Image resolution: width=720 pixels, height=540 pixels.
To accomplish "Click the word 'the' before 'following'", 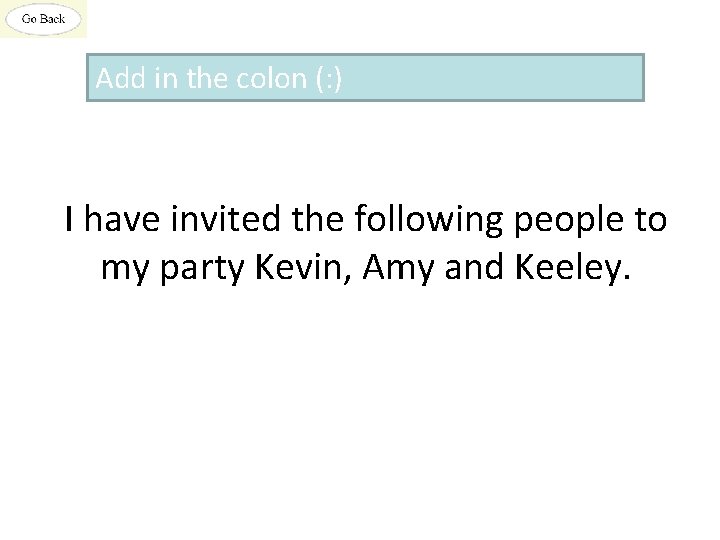I will pos(318,219).
